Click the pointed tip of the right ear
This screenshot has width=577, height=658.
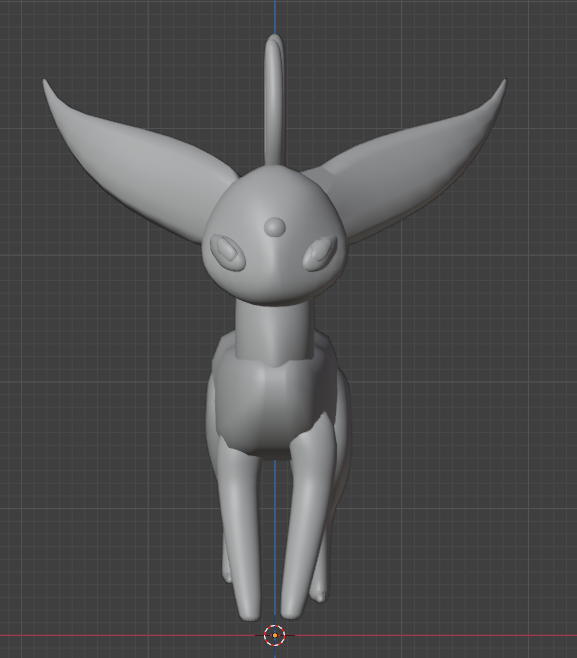504,83
